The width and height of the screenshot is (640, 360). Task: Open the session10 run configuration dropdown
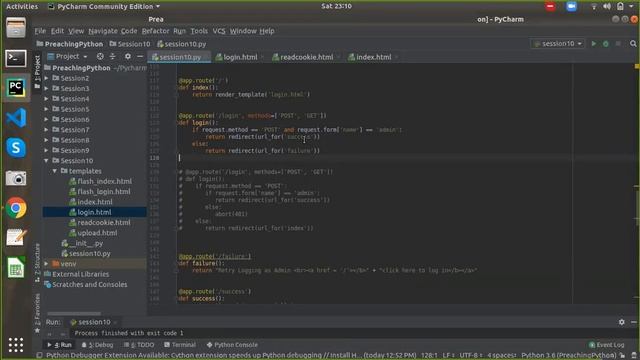(x=558, y=44)
